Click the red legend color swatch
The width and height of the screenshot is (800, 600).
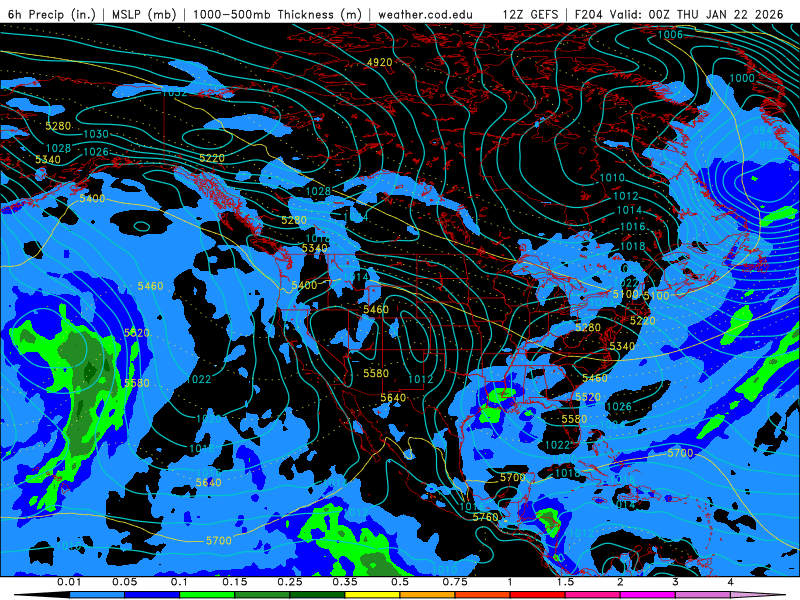pos(538,595)
